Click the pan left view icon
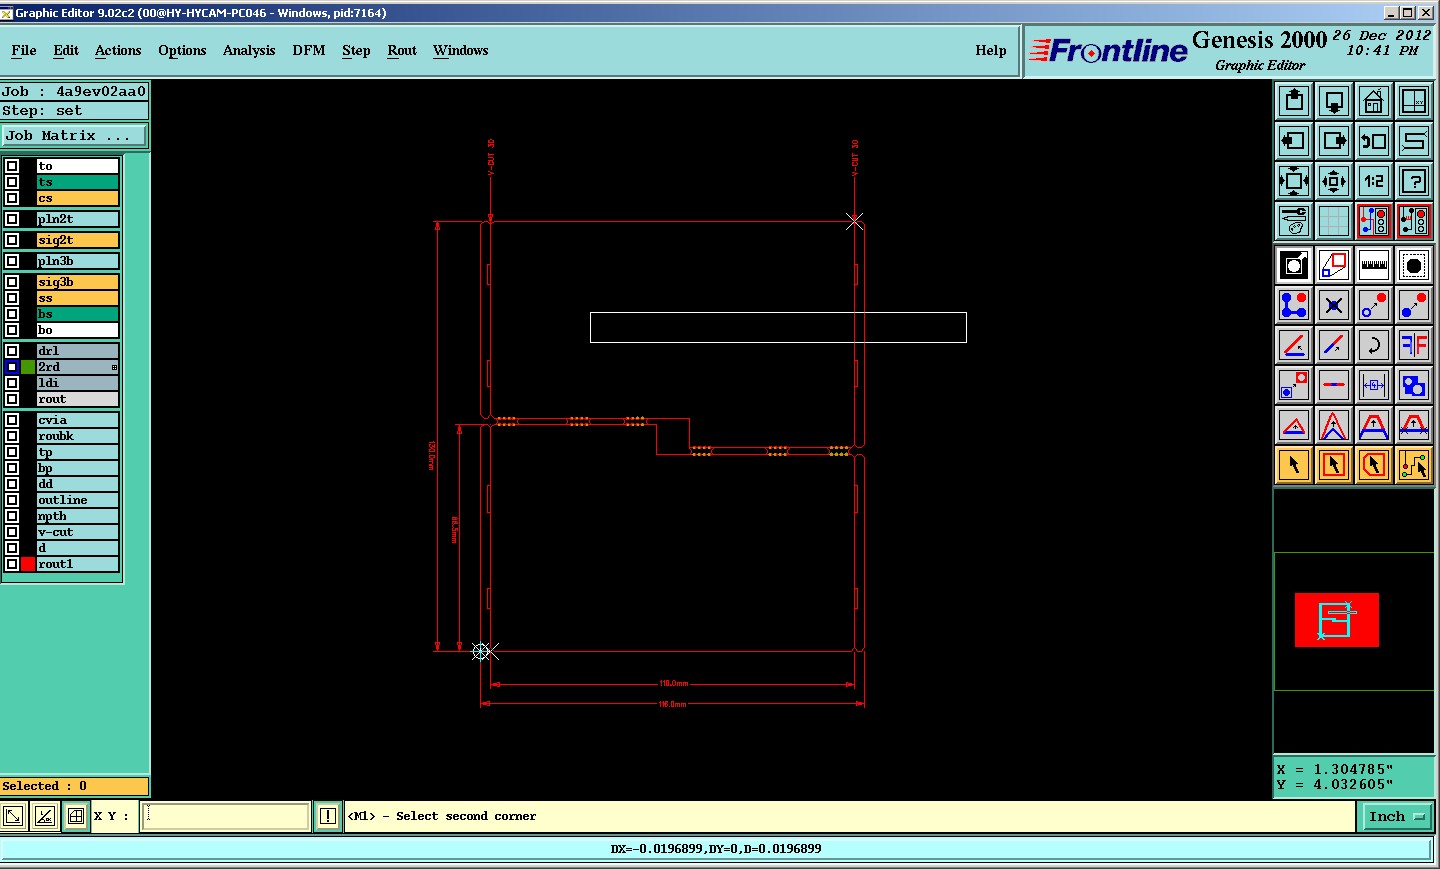This screenshot has width=1440, height=869. 1294,141
